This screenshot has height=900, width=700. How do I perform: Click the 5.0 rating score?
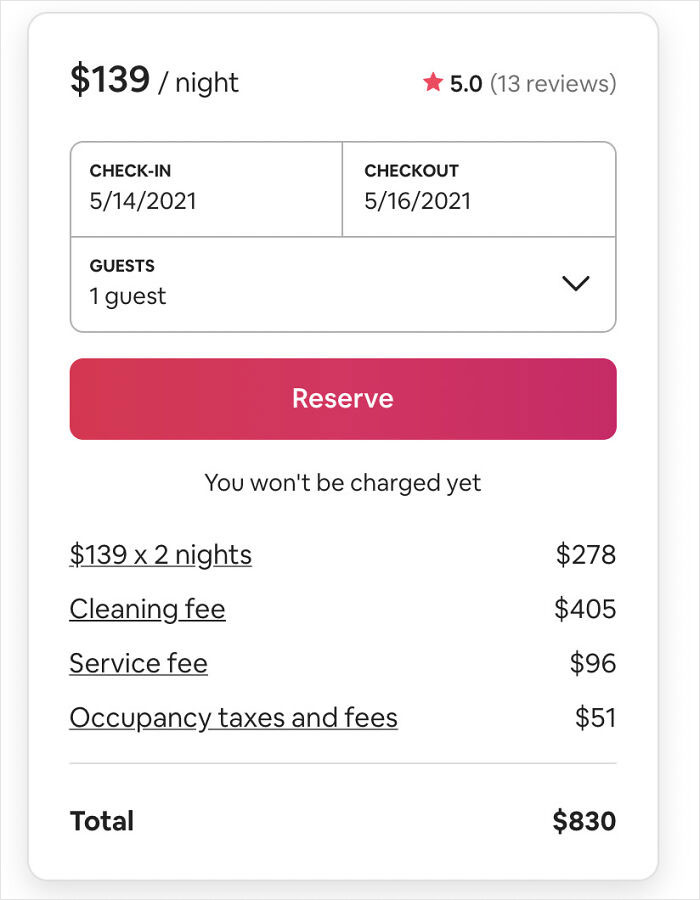pyautogui.click(x=466, y=83)
